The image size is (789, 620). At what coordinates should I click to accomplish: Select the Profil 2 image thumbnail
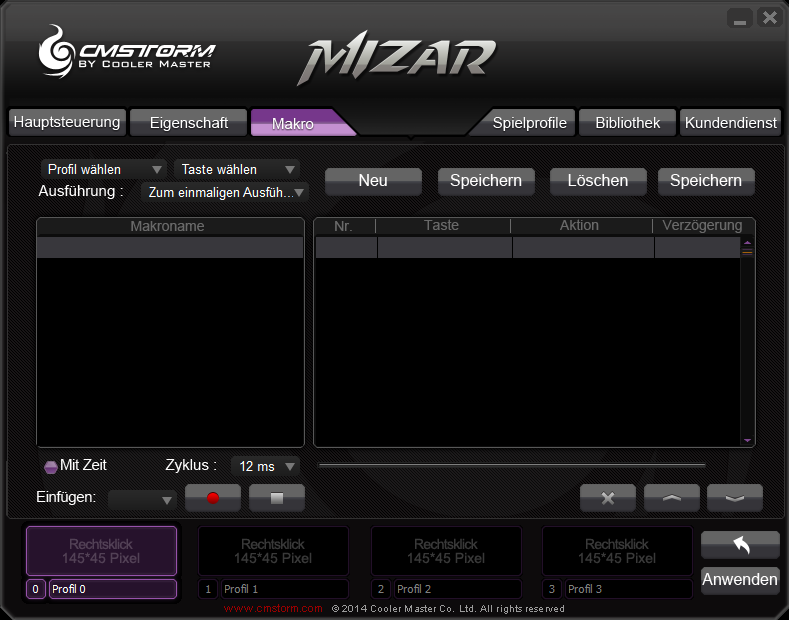pyautogui.click(x=446, y=551)
